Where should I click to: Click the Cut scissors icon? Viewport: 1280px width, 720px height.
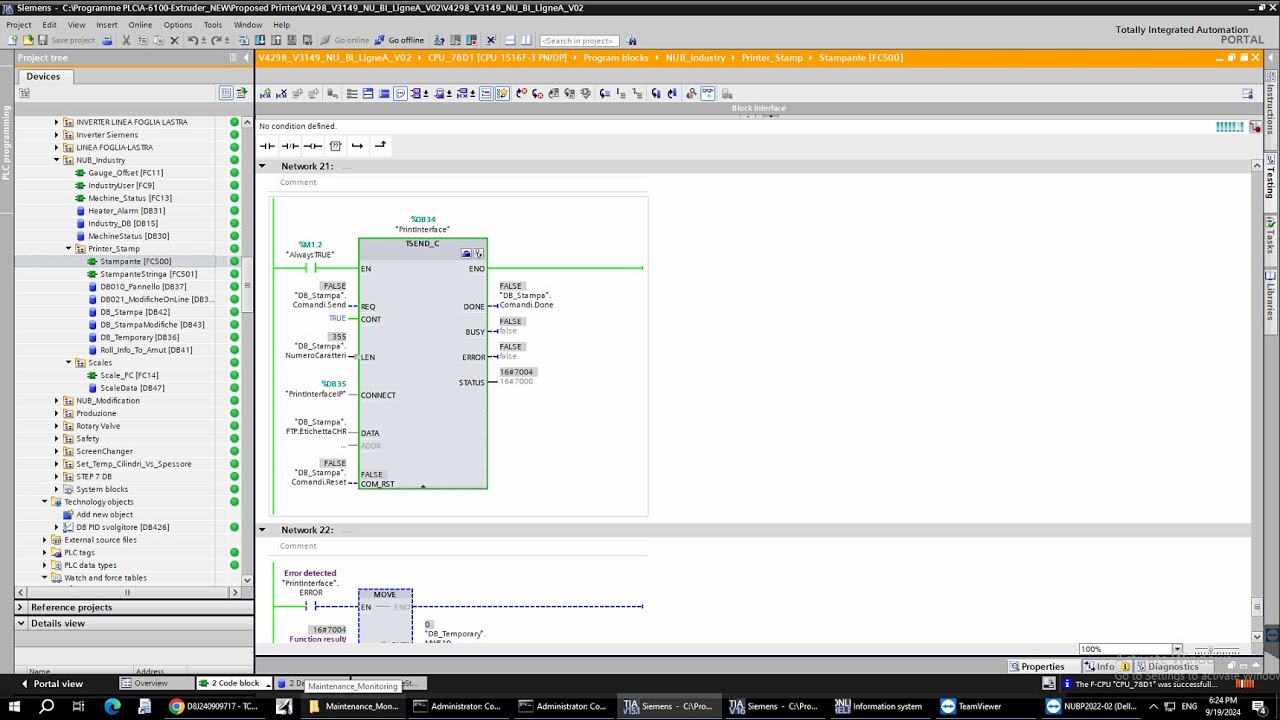(126, 40)
